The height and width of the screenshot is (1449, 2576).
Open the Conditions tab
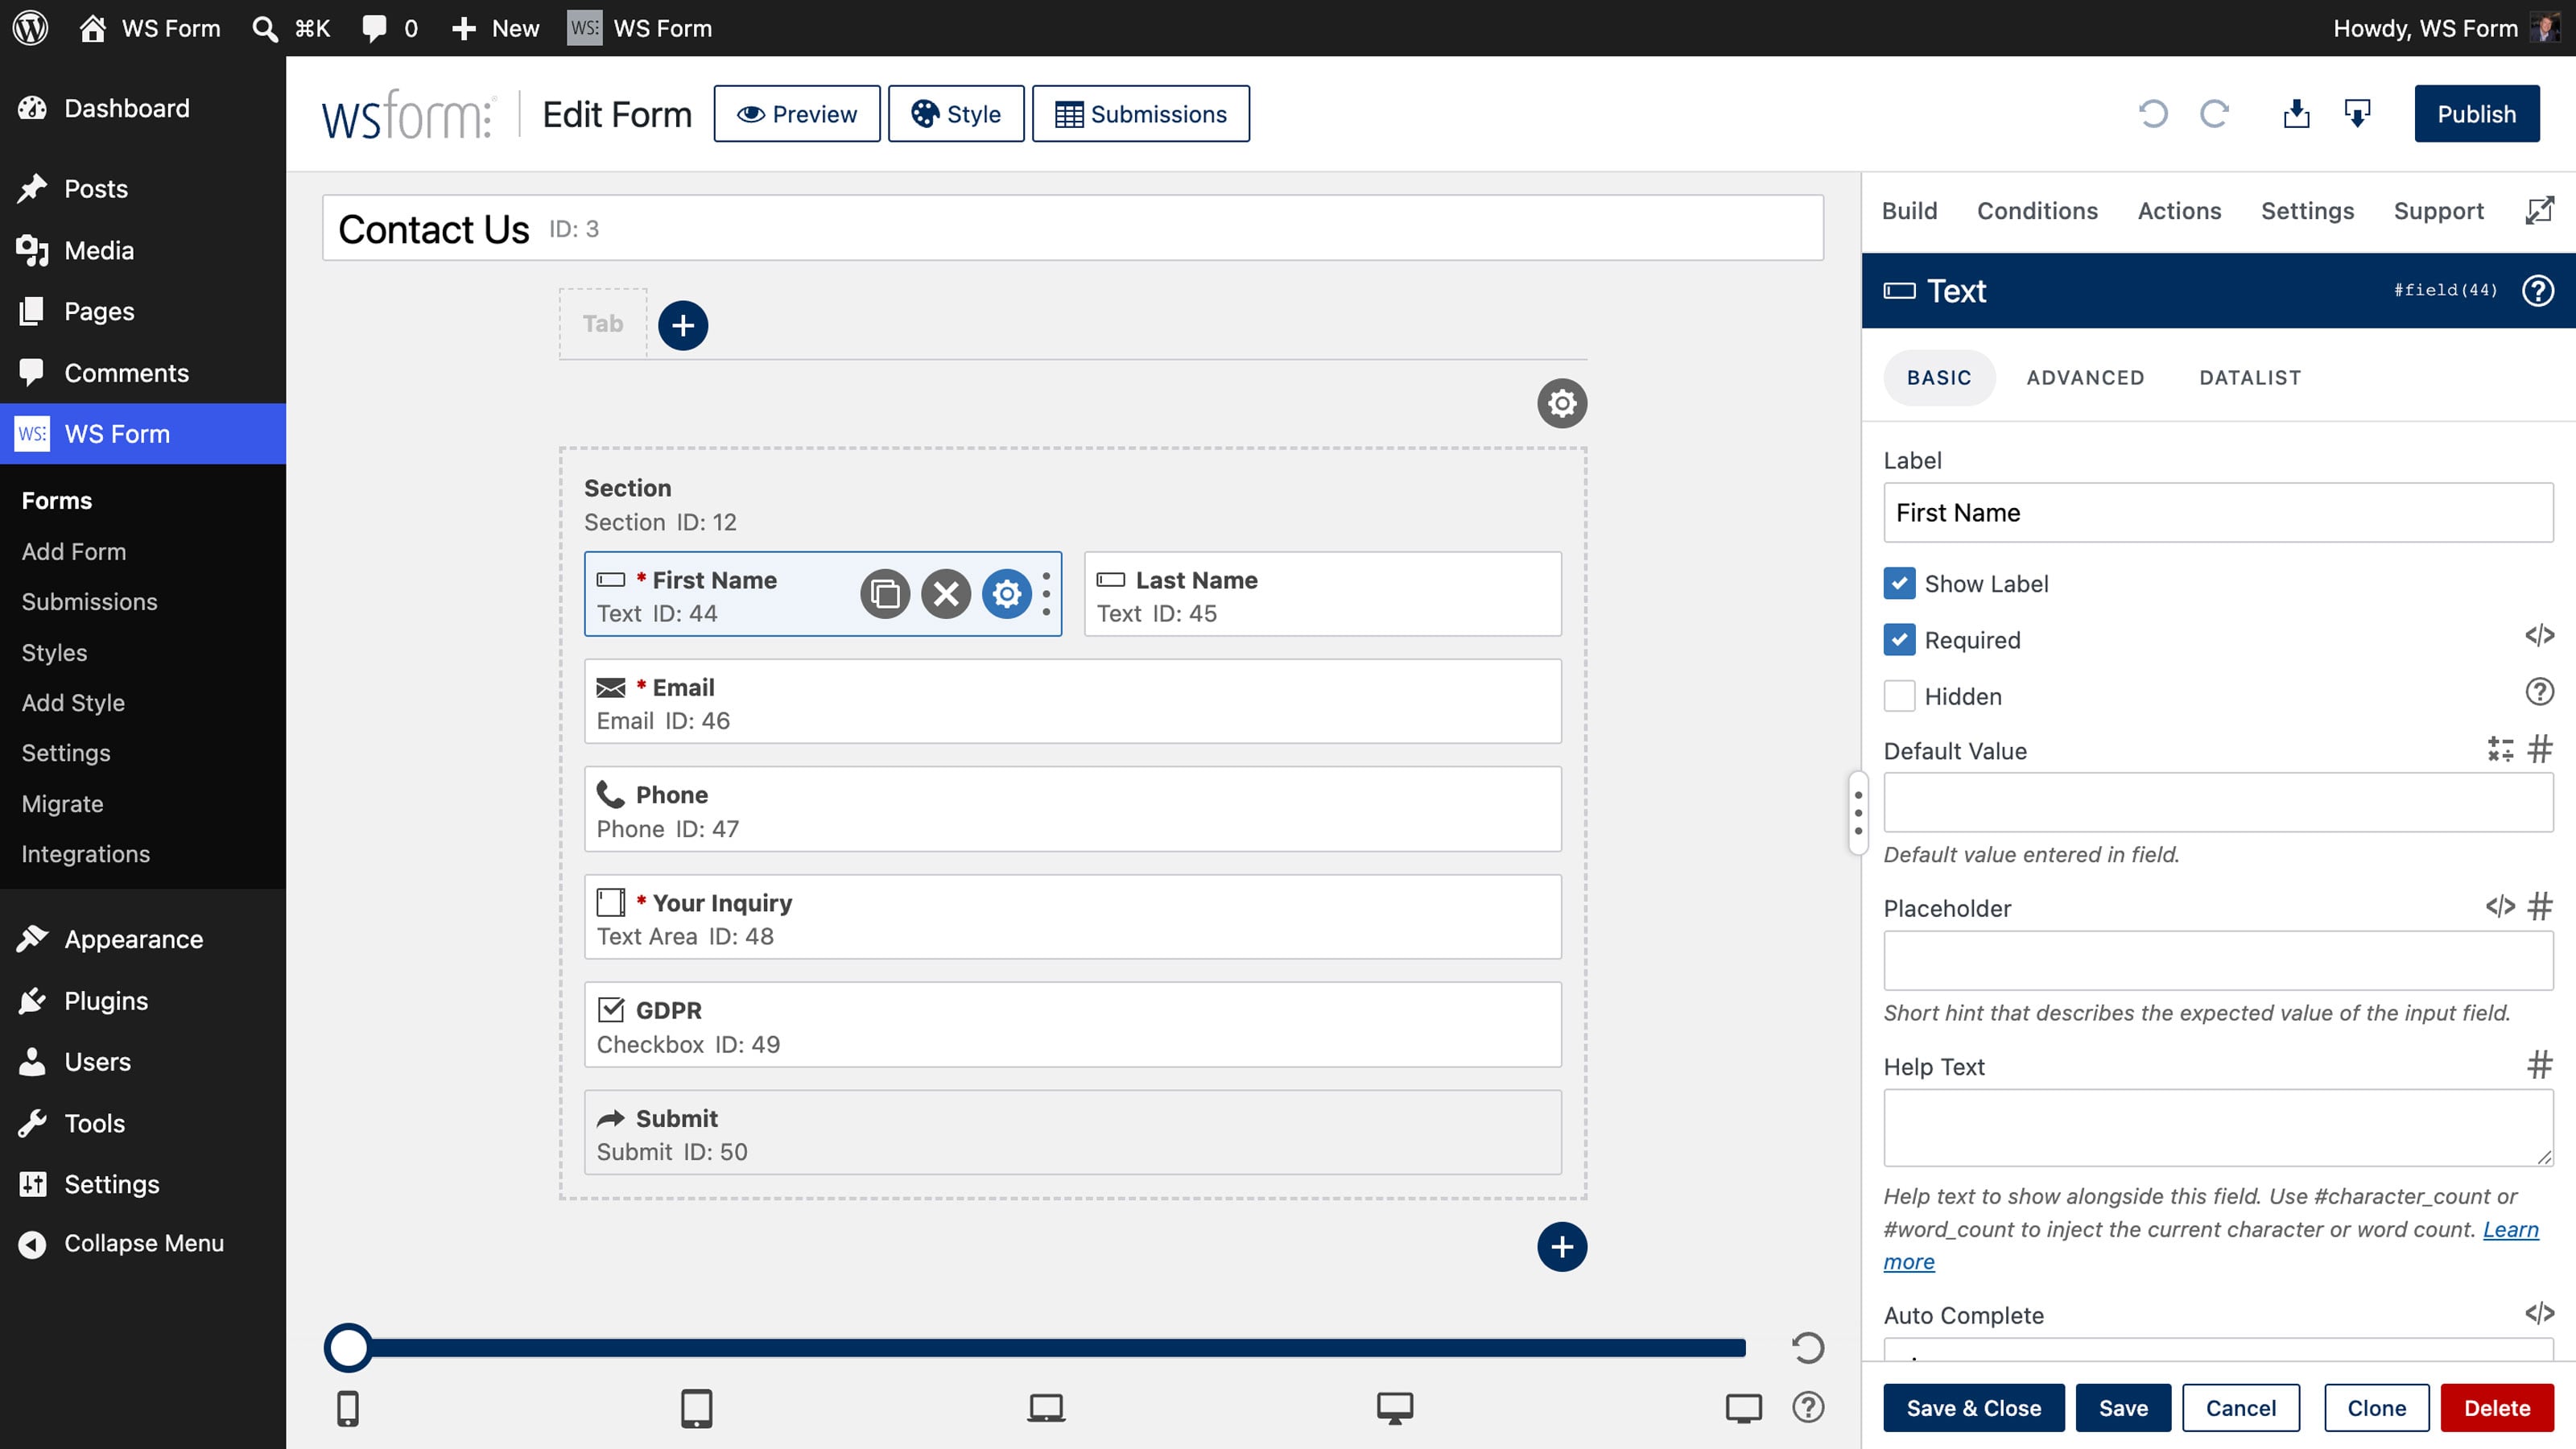2037,211
